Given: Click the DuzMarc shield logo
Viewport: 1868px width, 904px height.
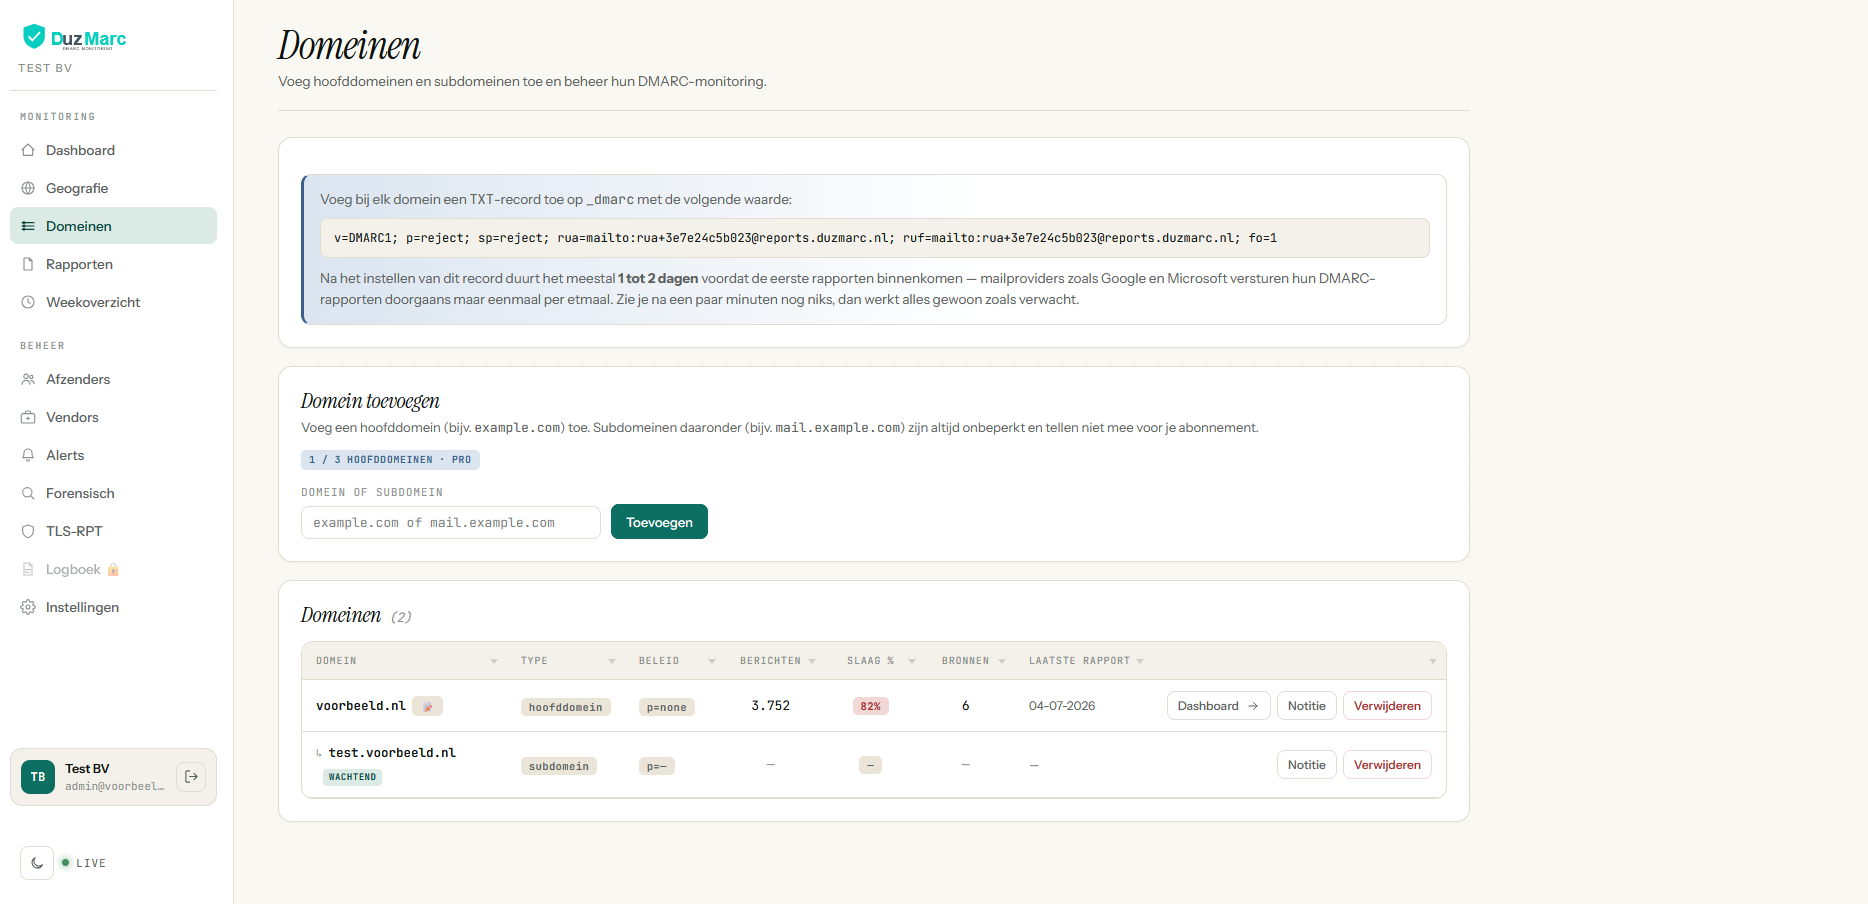Looking at the screenshot, I should point(34,37).
